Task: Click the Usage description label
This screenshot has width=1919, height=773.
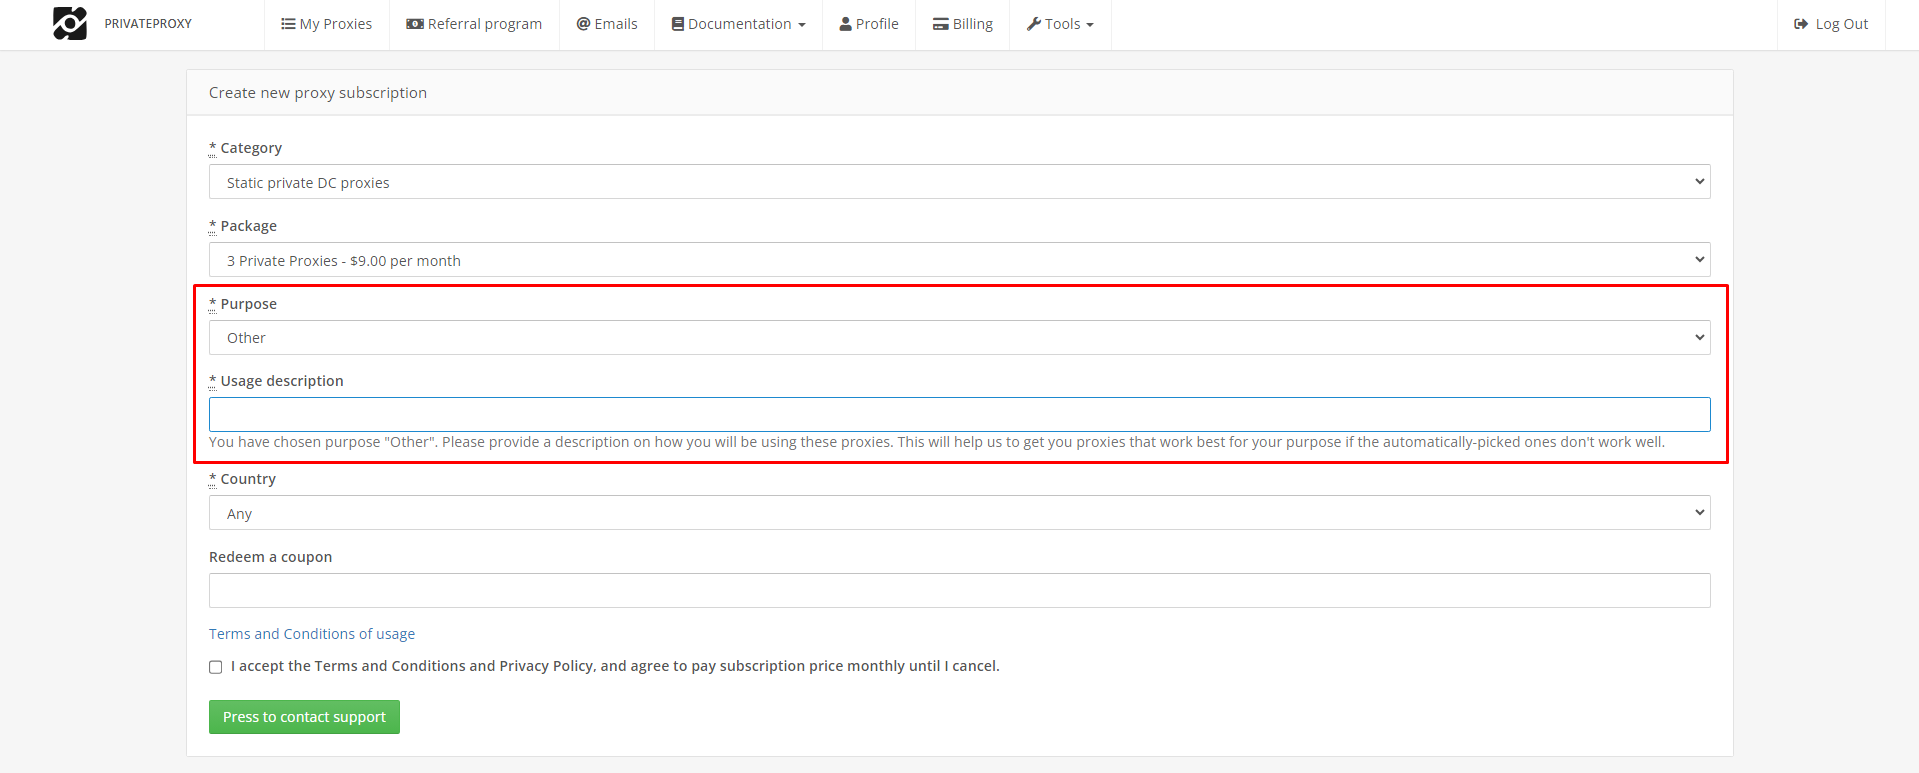Action: pyautogui.click(x=282, y=381)
